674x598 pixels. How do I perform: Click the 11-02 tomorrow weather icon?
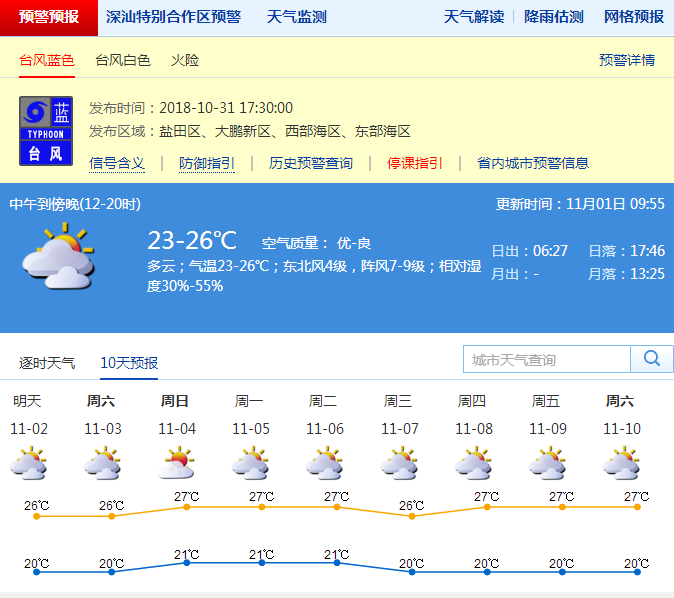click(28, 464)
